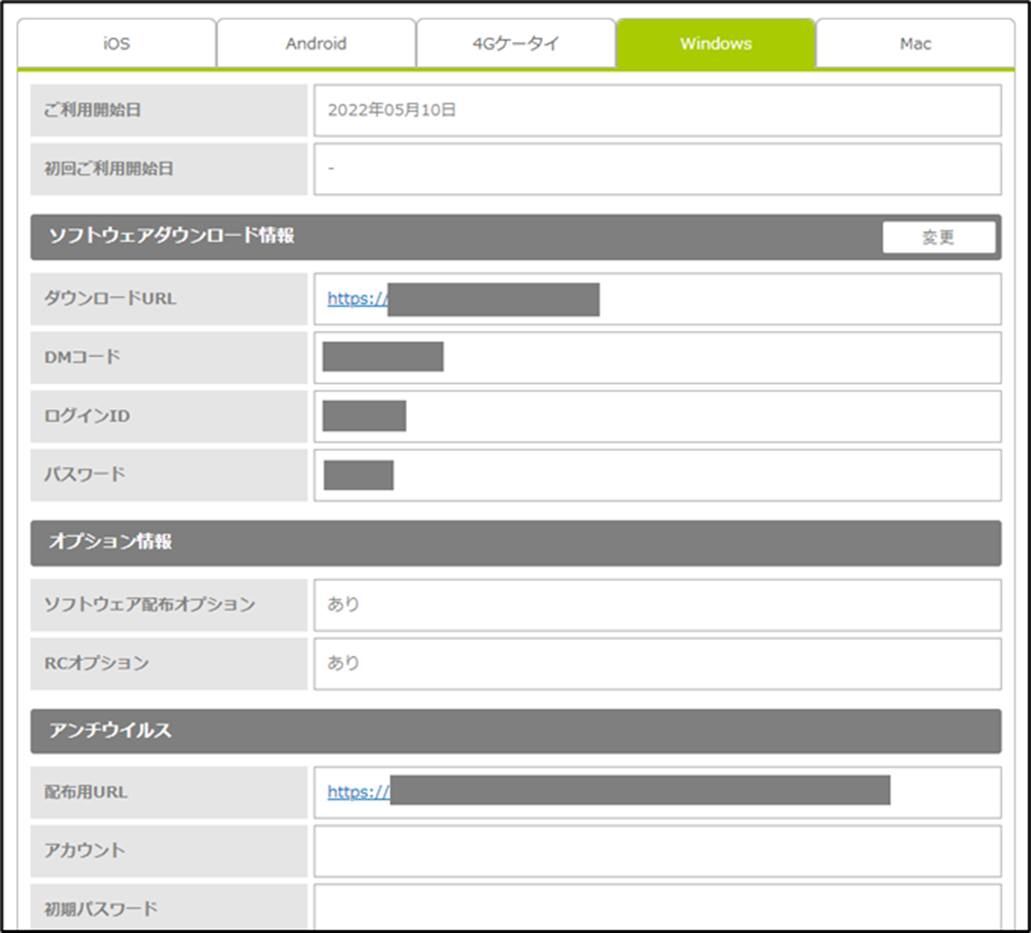This screenshot has height=933, width=1031.
Task: Click the ログインID value field
Action: 657,416
